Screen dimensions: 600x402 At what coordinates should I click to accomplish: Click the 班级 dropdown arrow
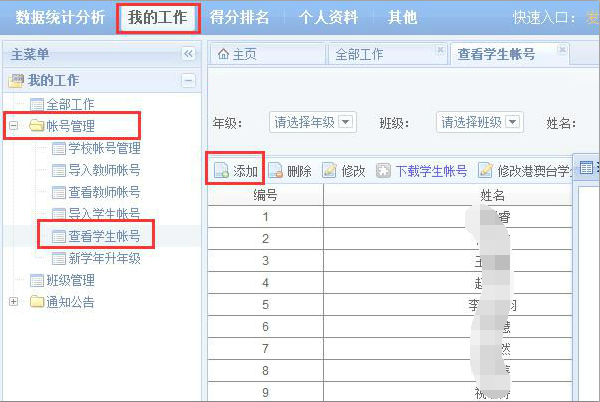point(512,122)
